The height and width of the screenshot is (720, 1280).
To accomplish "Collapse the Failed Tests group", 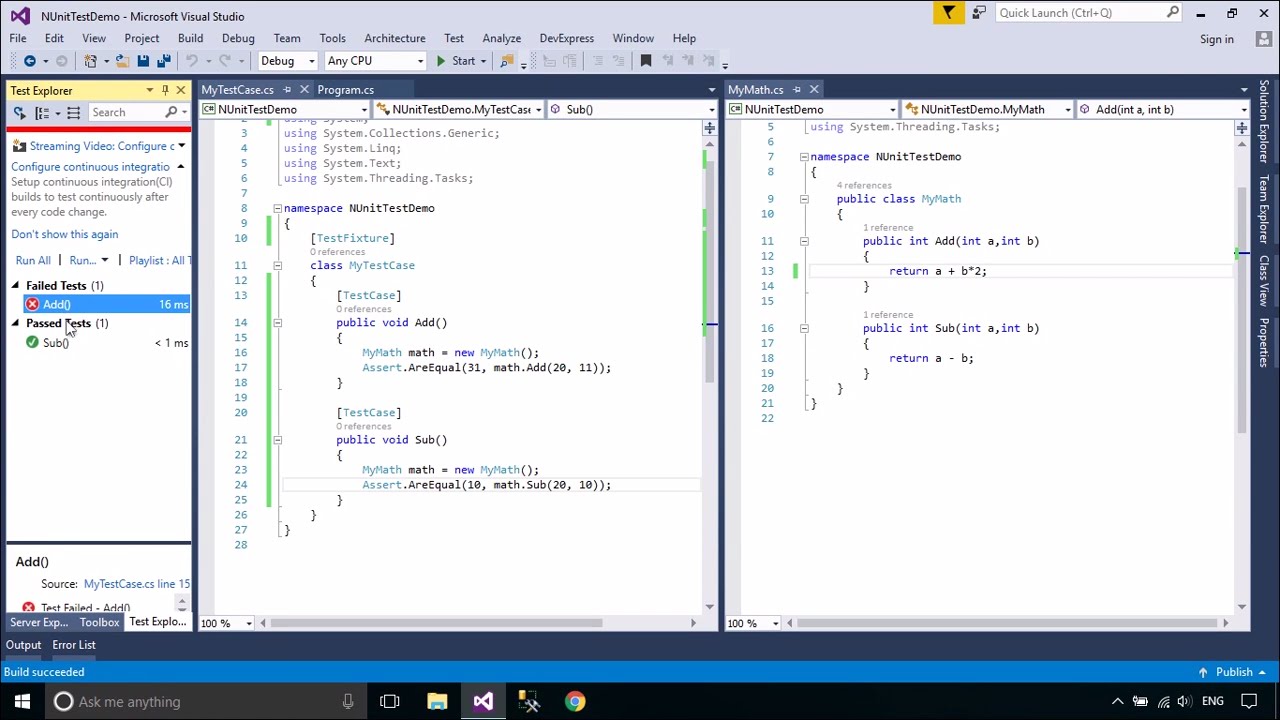I will click(15, 286).
